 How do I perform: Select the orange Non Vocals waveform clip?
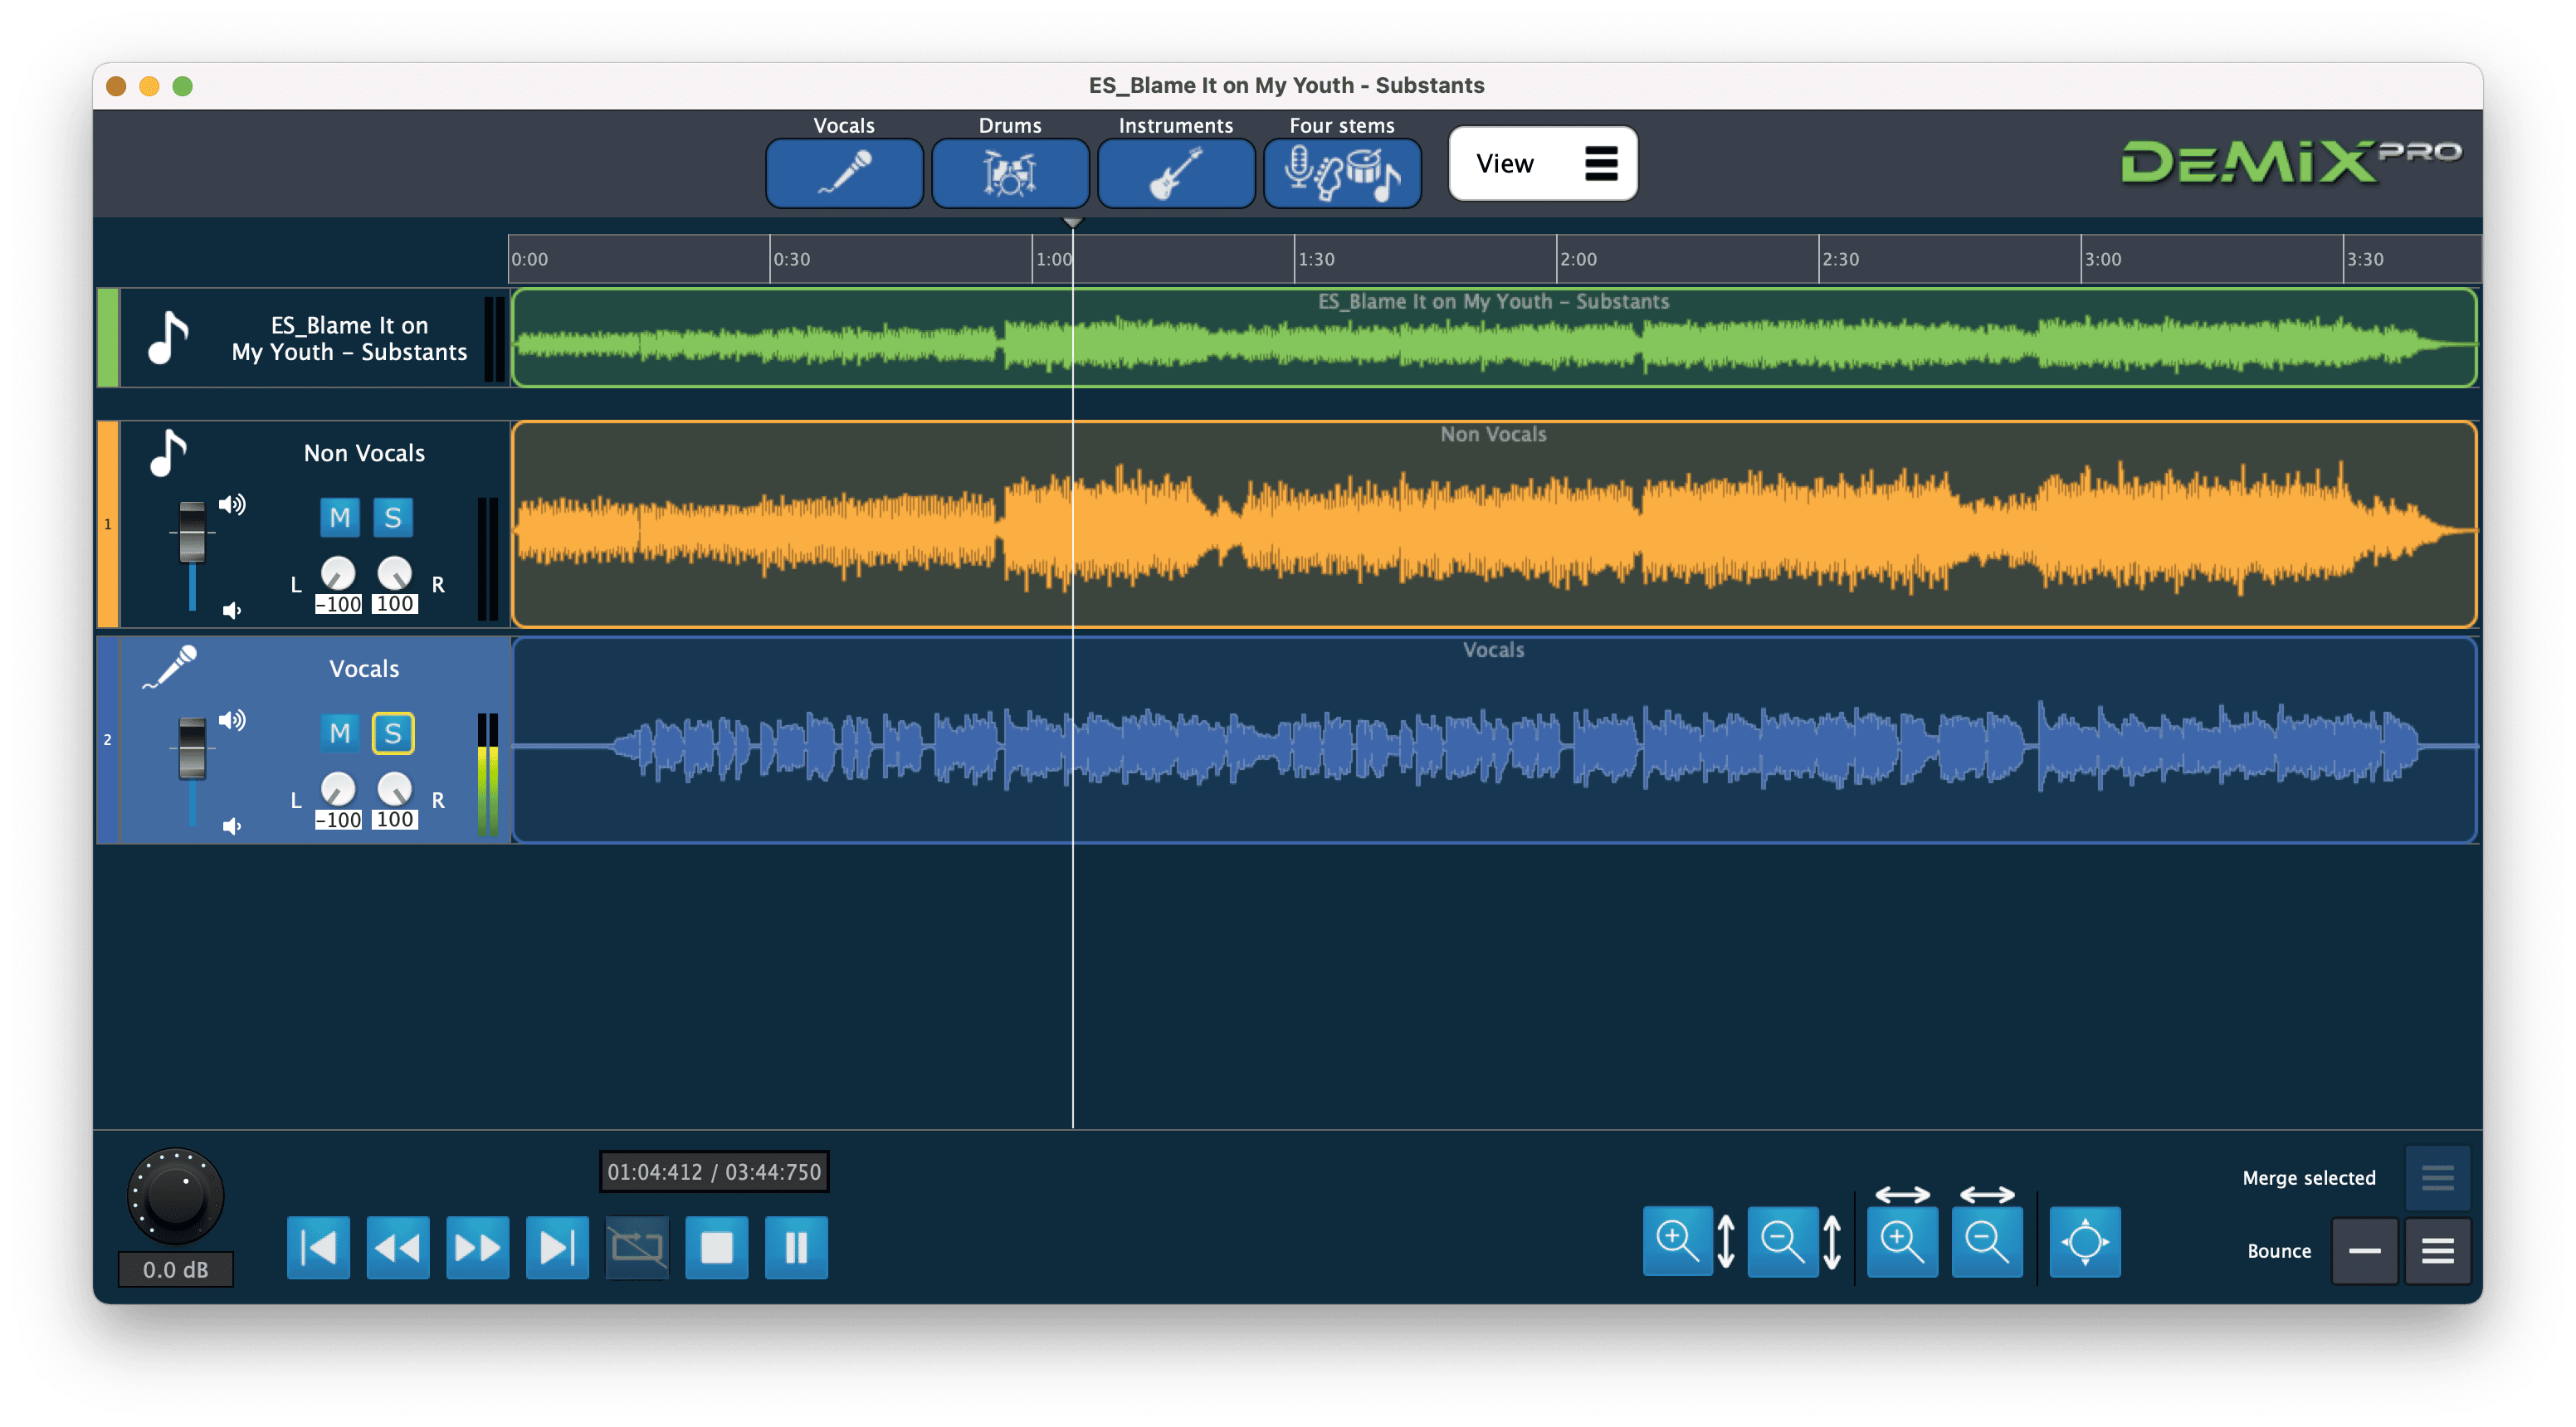1494,524
